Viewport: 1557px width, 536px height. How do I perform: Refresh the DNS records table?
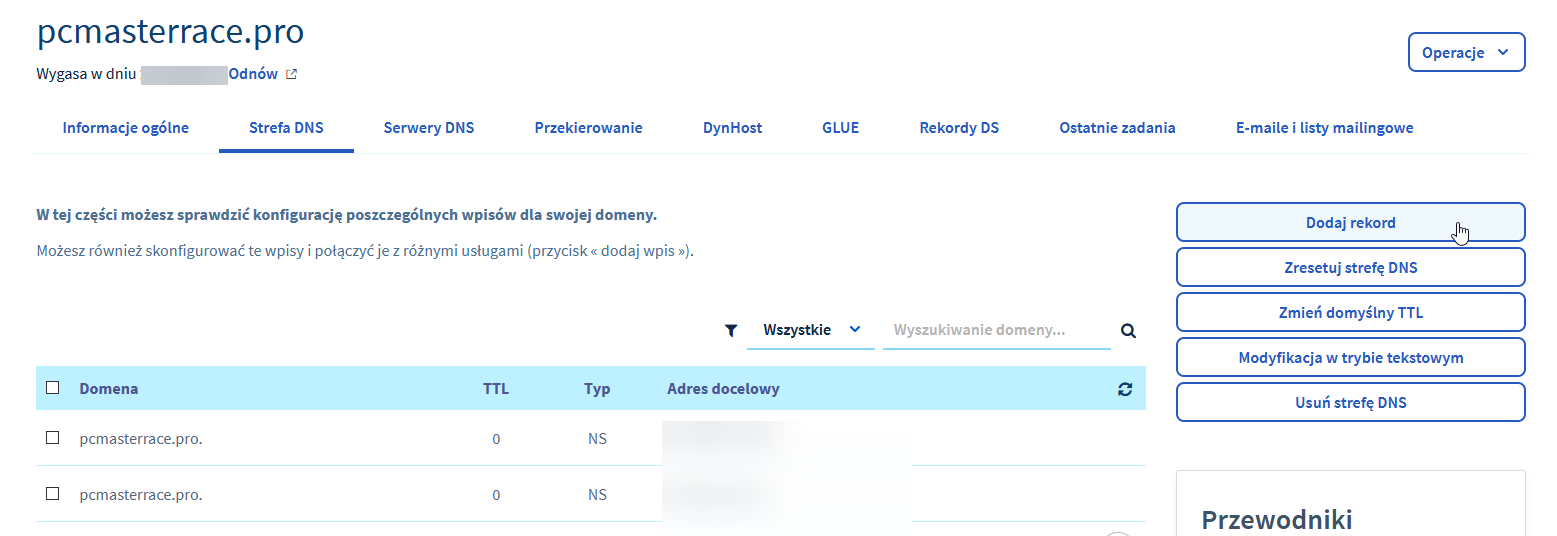click(x=1125, y=389)
